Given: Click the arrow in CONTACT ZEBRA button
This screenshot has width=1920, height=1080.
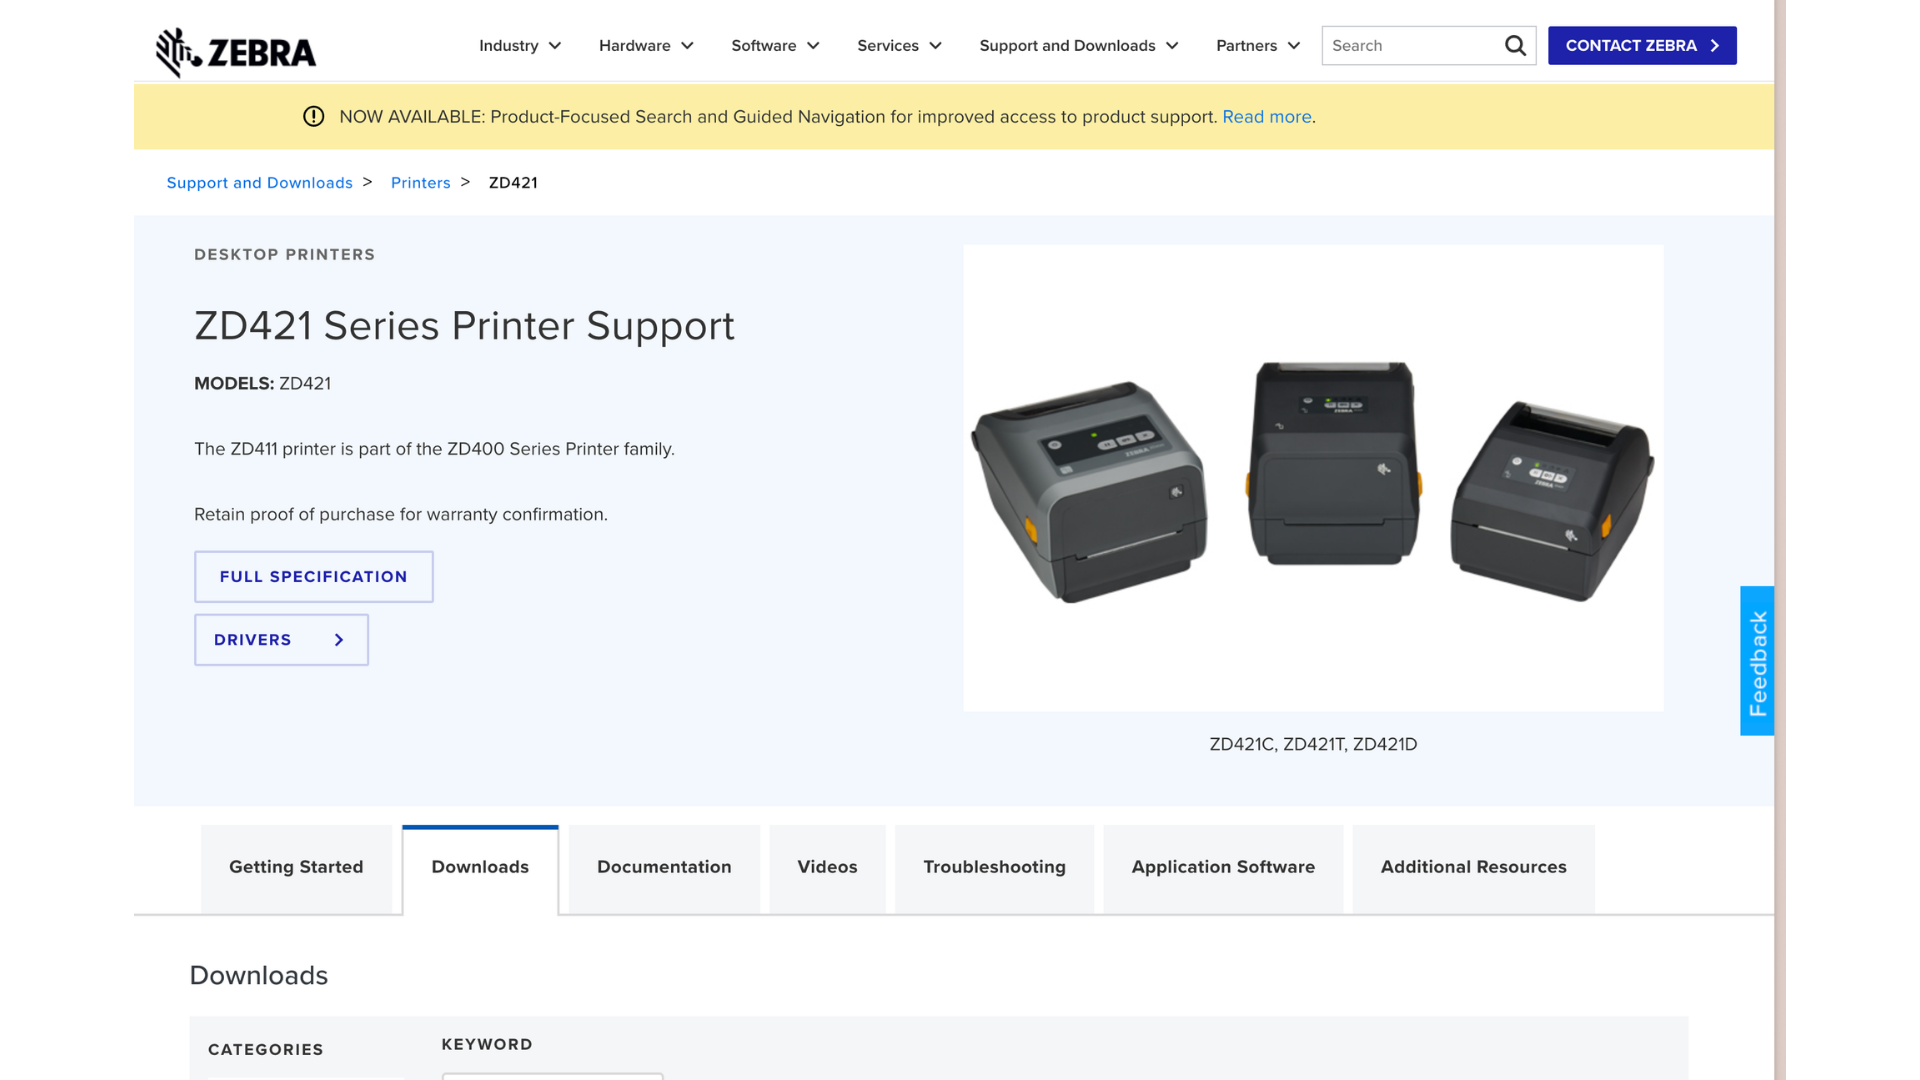Looking at the screenshot, I should pyautogui.click(x=1715, y=46).
